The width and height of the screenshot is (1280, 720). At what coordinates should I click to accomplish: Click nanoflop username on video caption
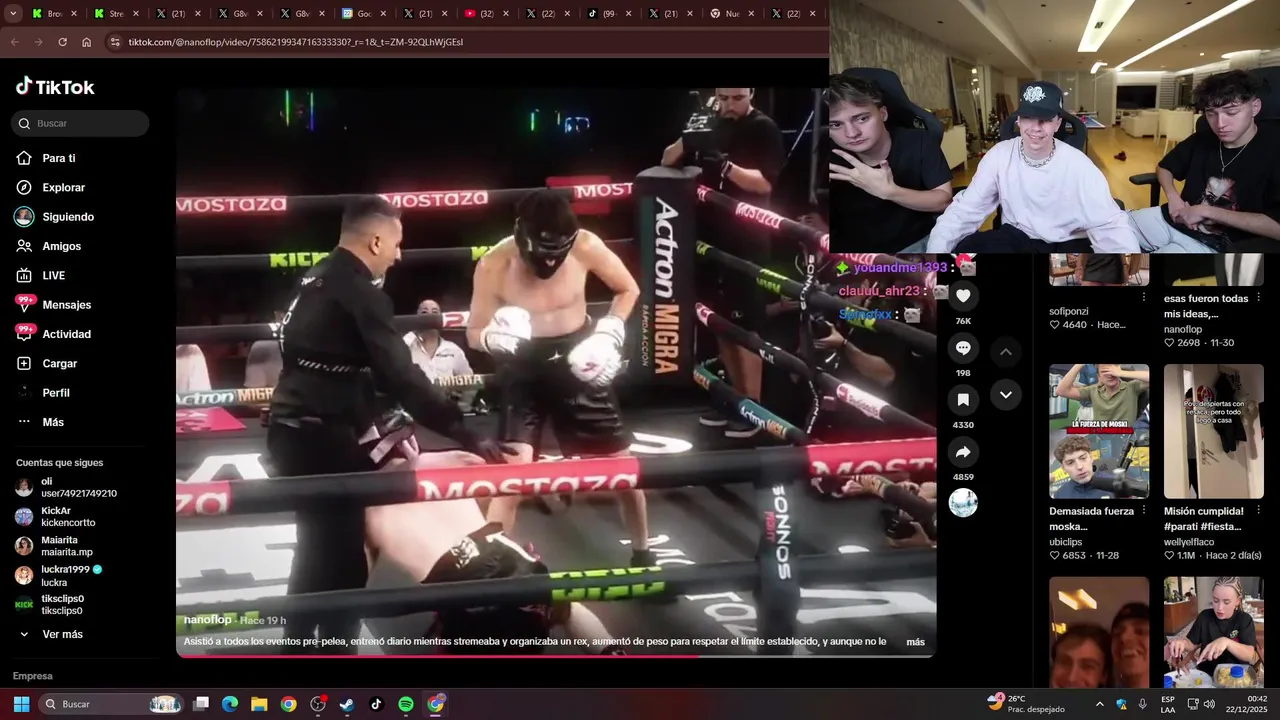click(207, 620)
